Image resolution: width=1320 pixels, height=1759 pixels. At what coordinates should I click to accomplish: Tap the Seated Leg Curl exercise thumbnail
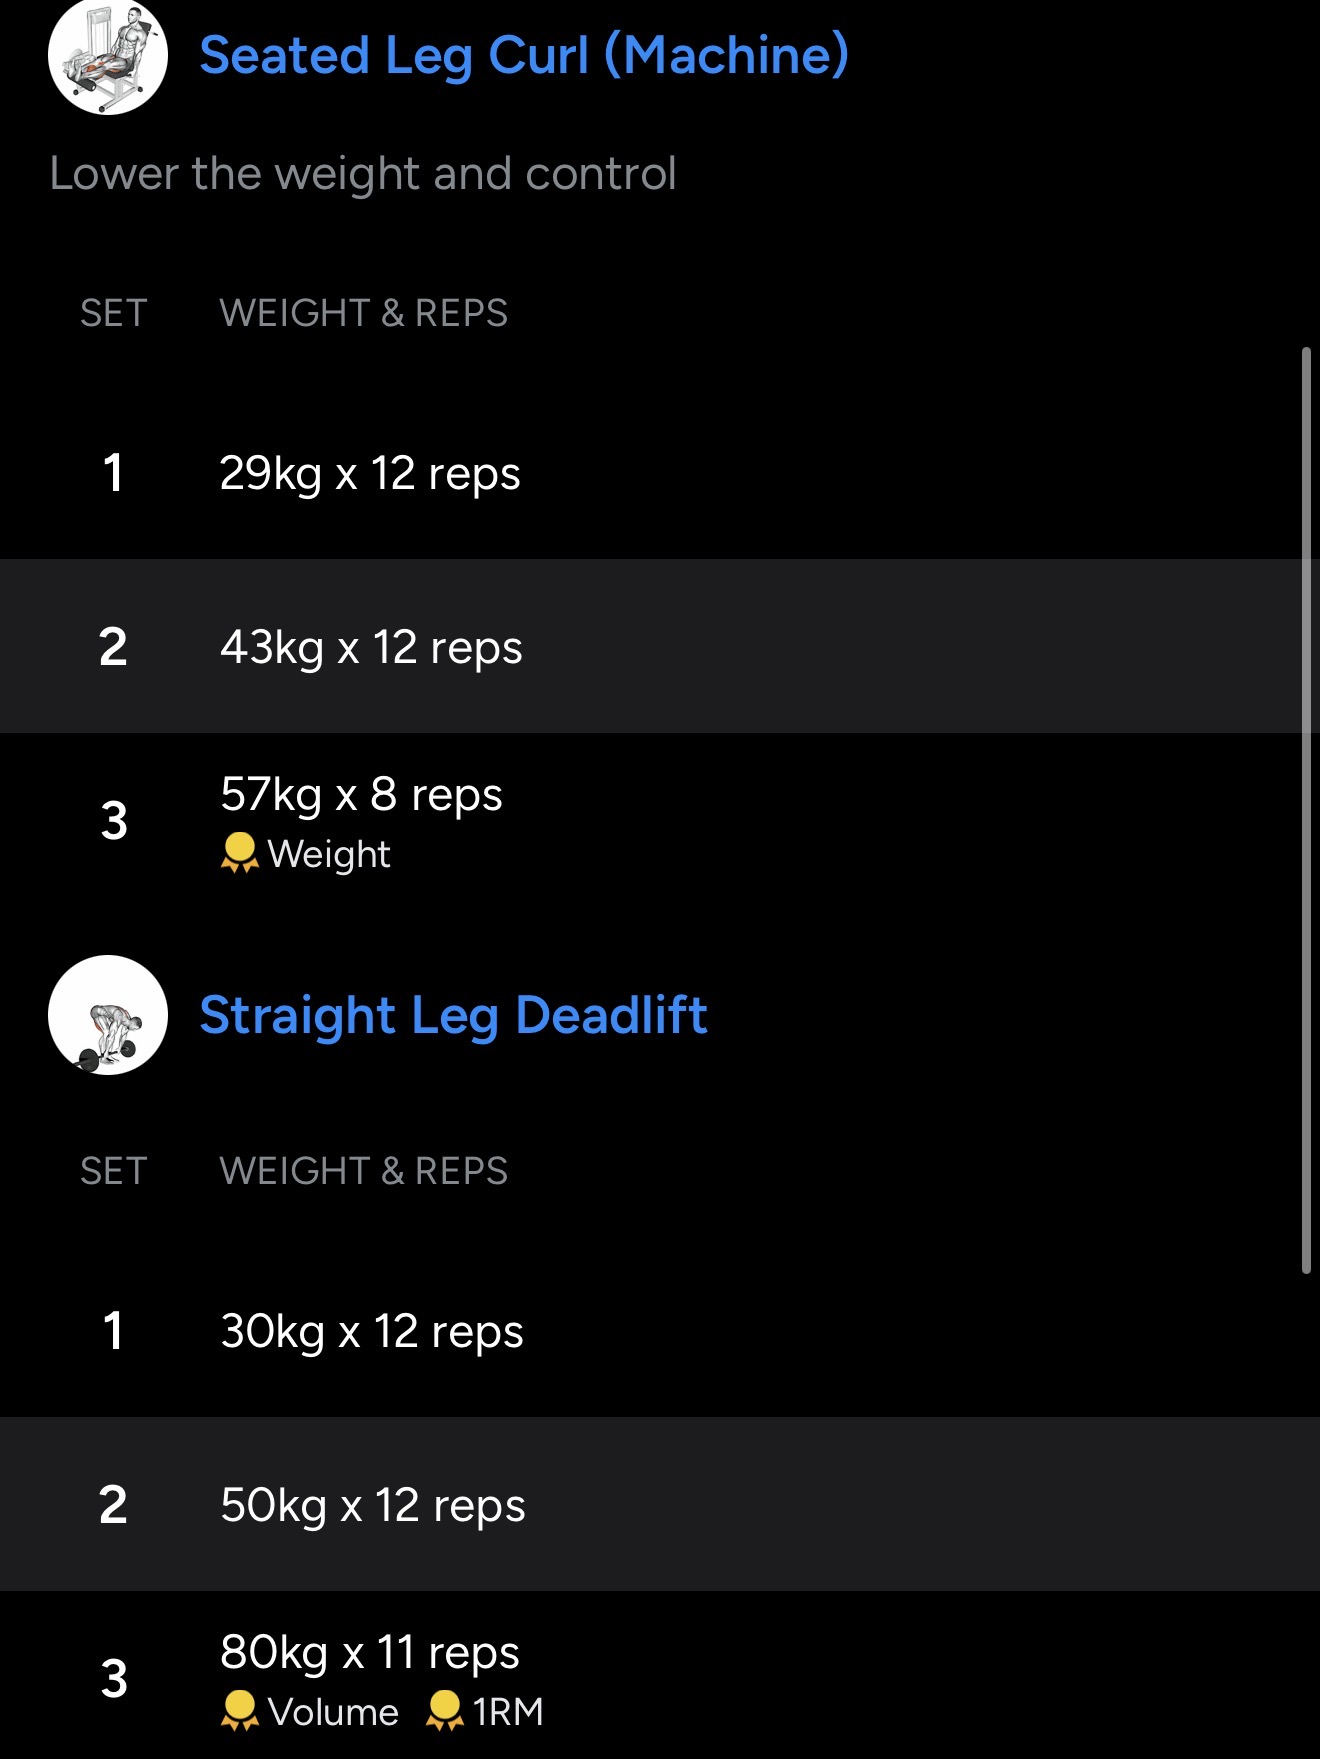(x=108, y=56)
